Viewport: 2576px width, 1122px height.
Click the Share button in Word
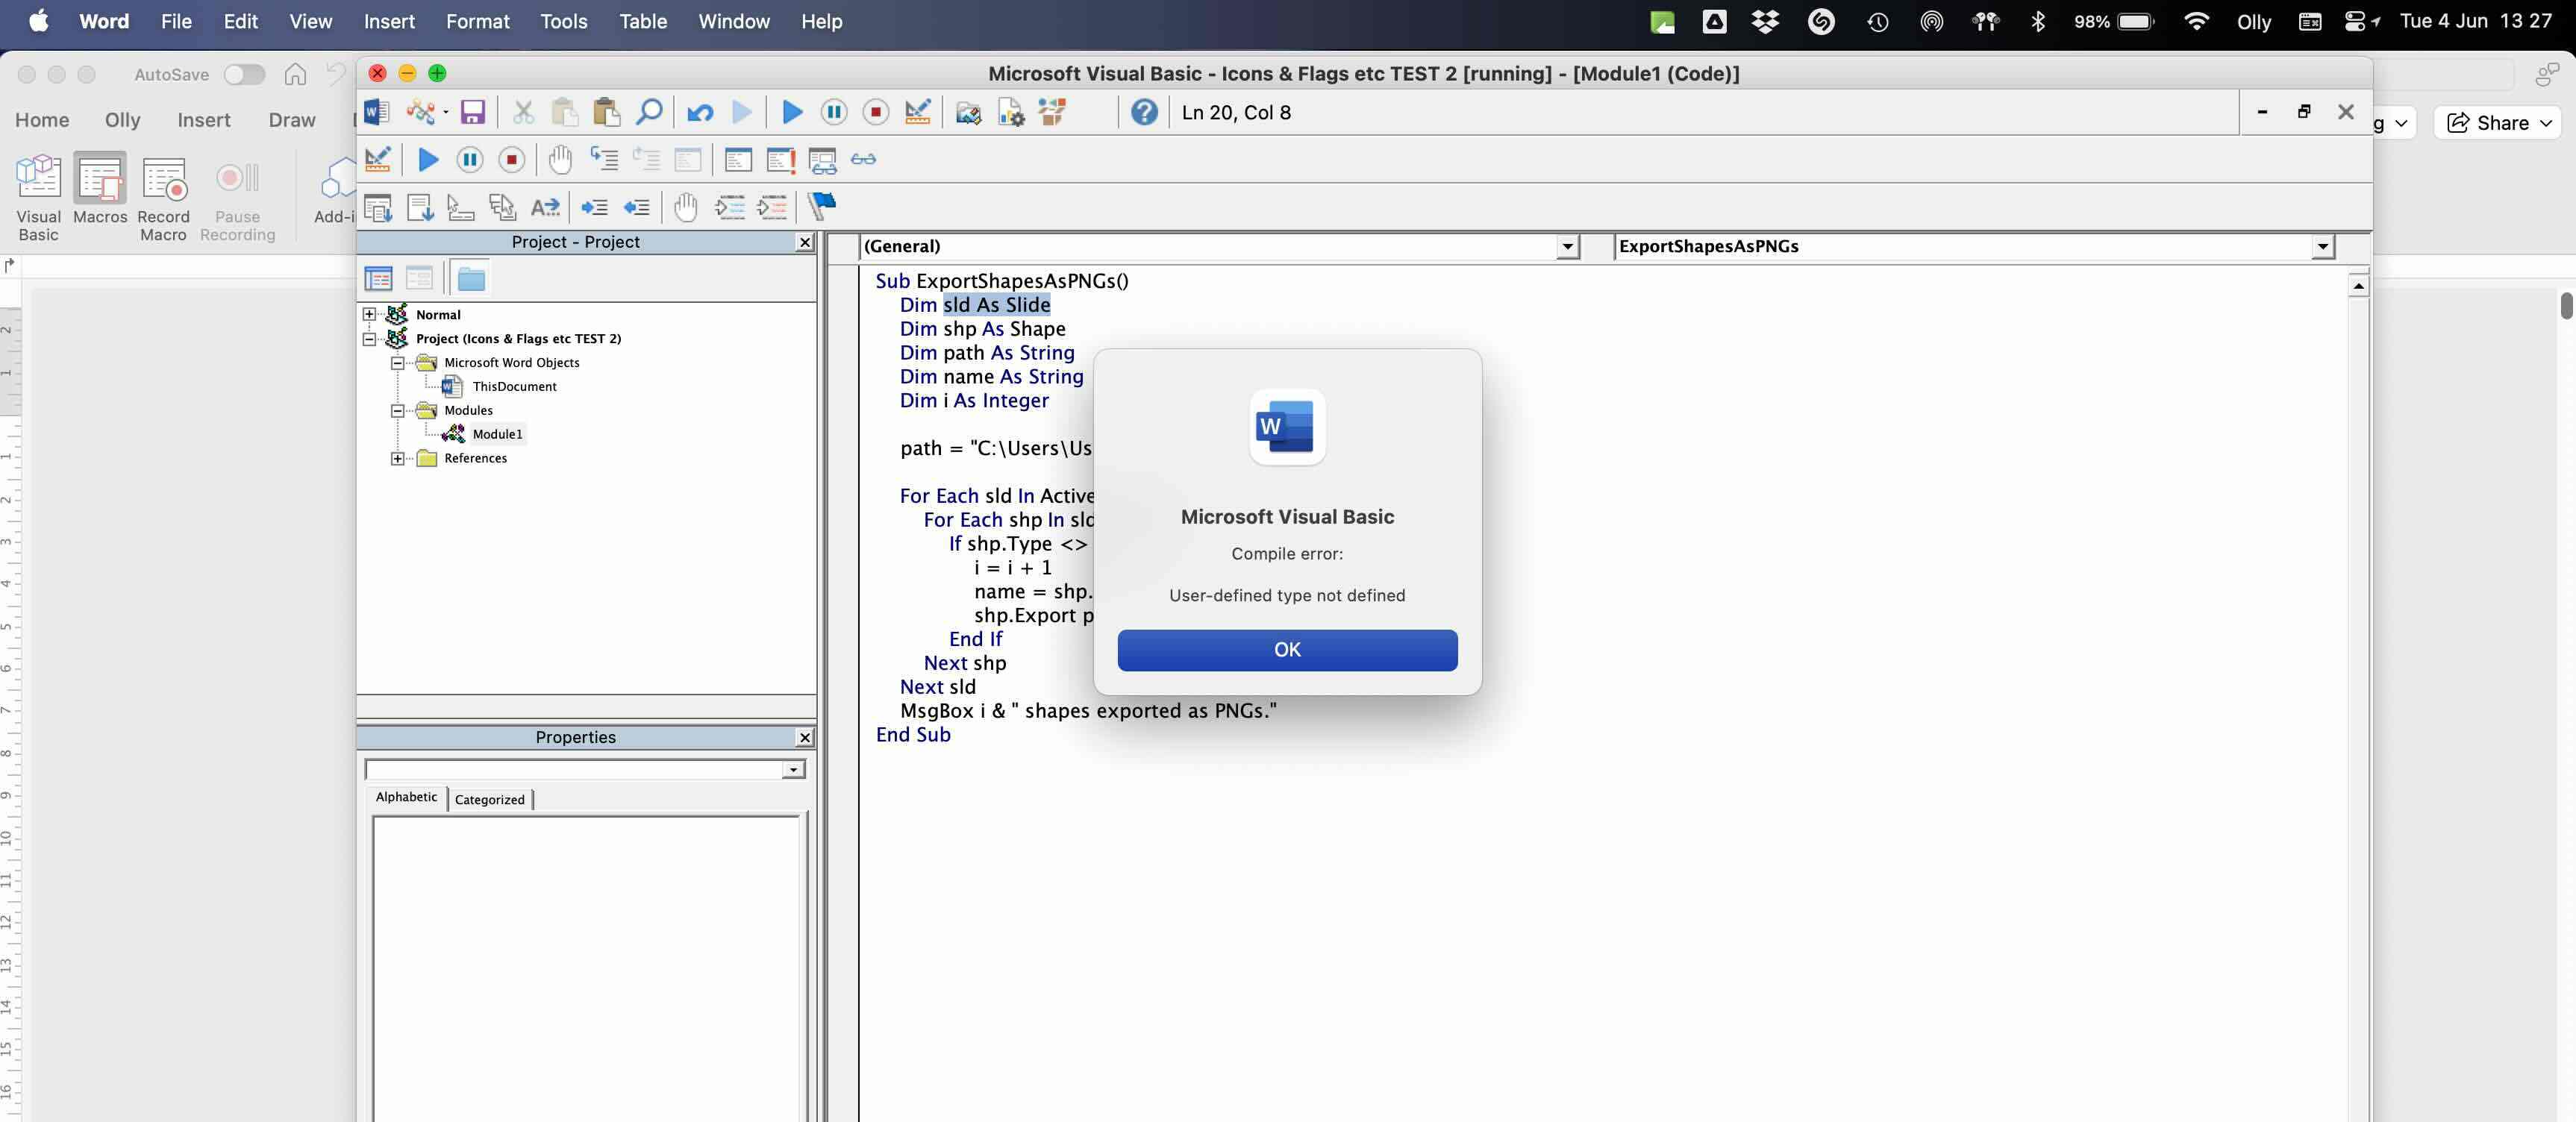[2498, 122]
